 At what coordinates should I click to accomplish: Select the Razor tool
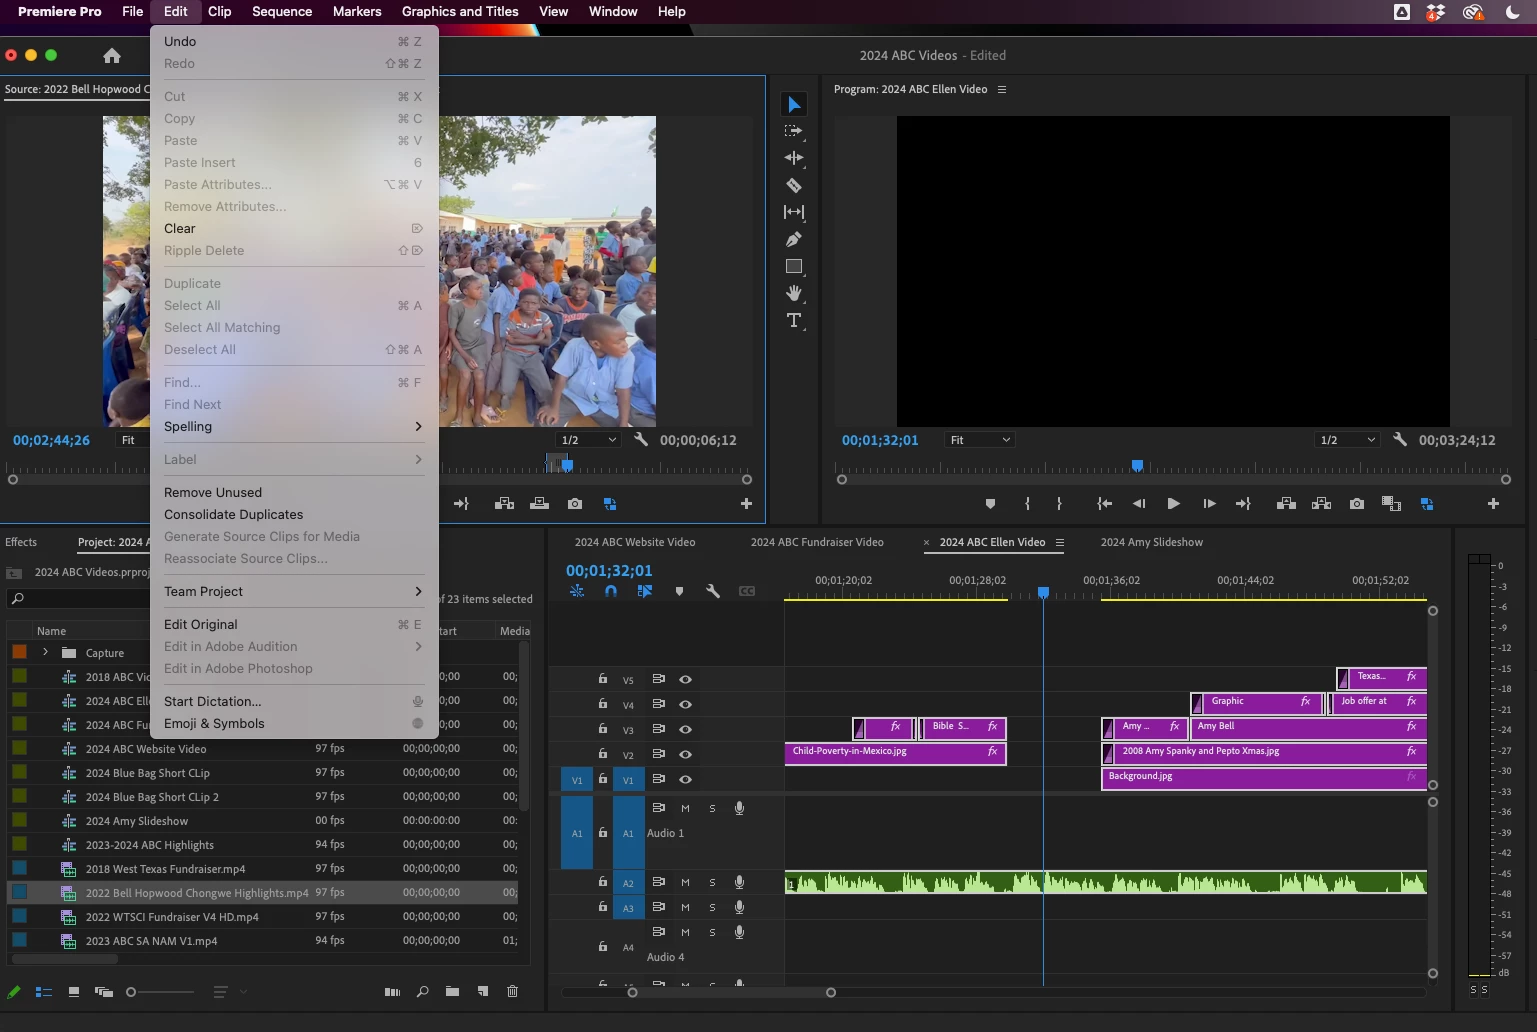pos(794,185)
